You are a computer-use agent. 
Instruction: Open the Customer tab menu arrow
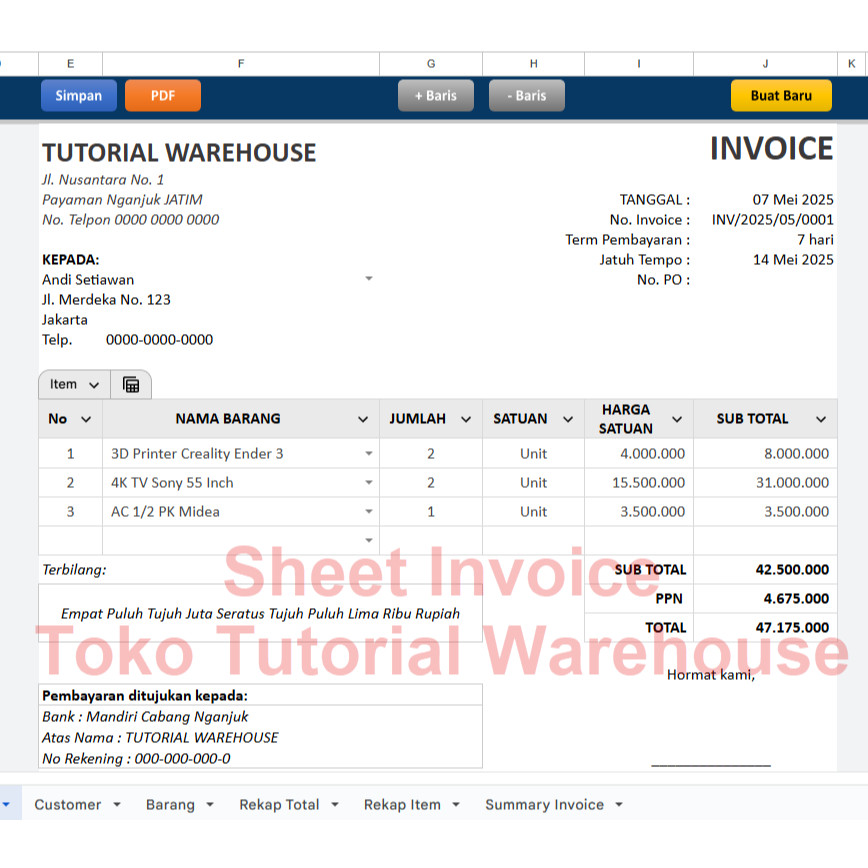(117, 804)
